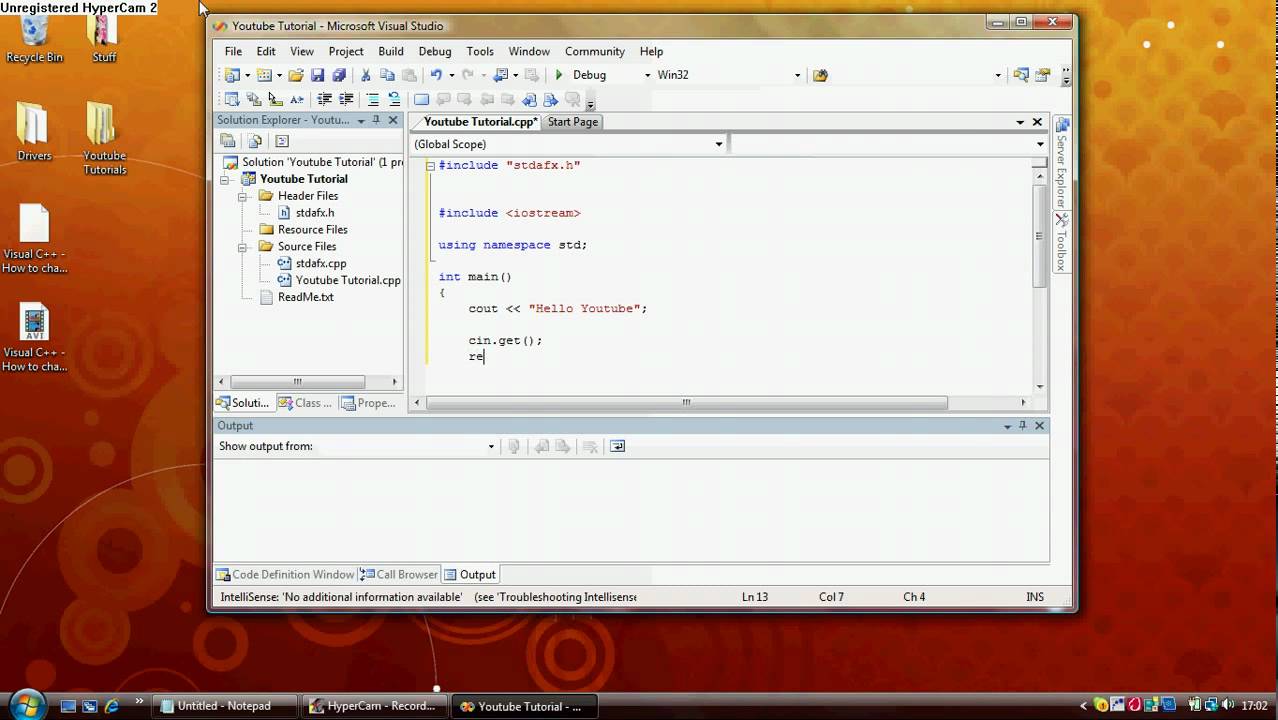This screenshot has width=1278, height=720.
Task: Click the Windows Start orb
Action: point(26,704)
